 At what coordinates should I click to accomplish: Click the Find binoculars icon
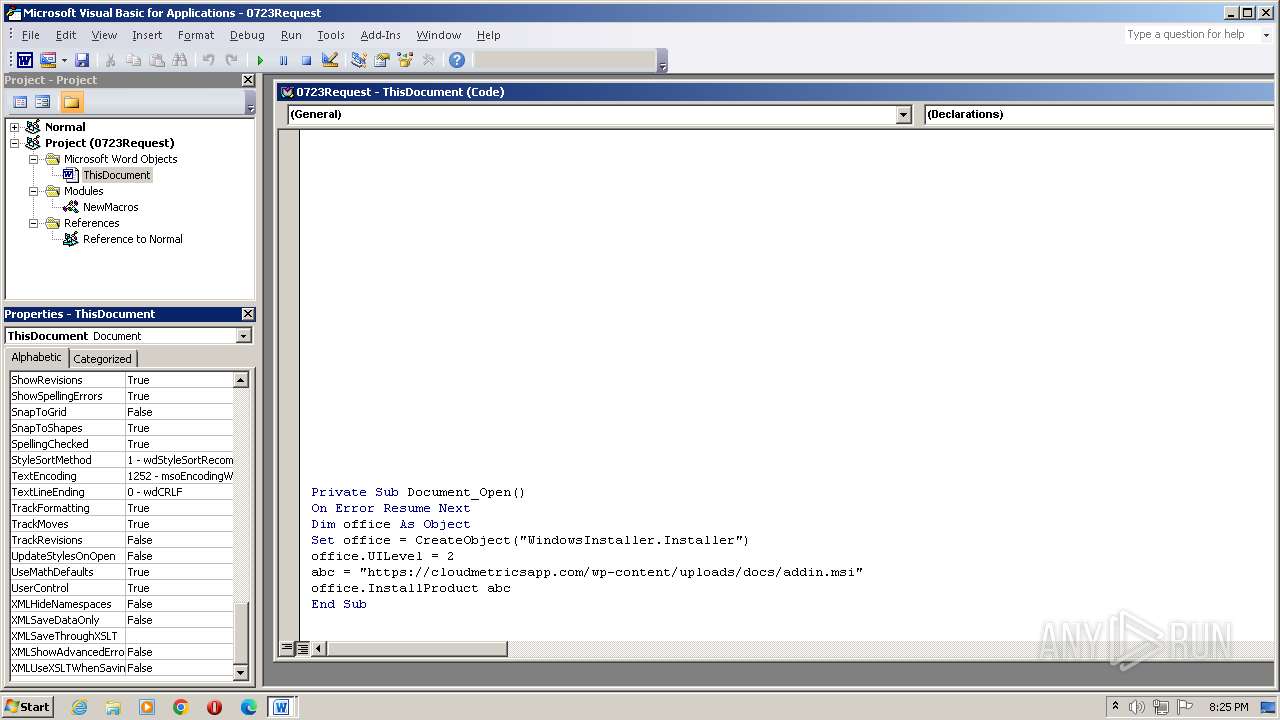pyautogui.click(x=180, y=60)
